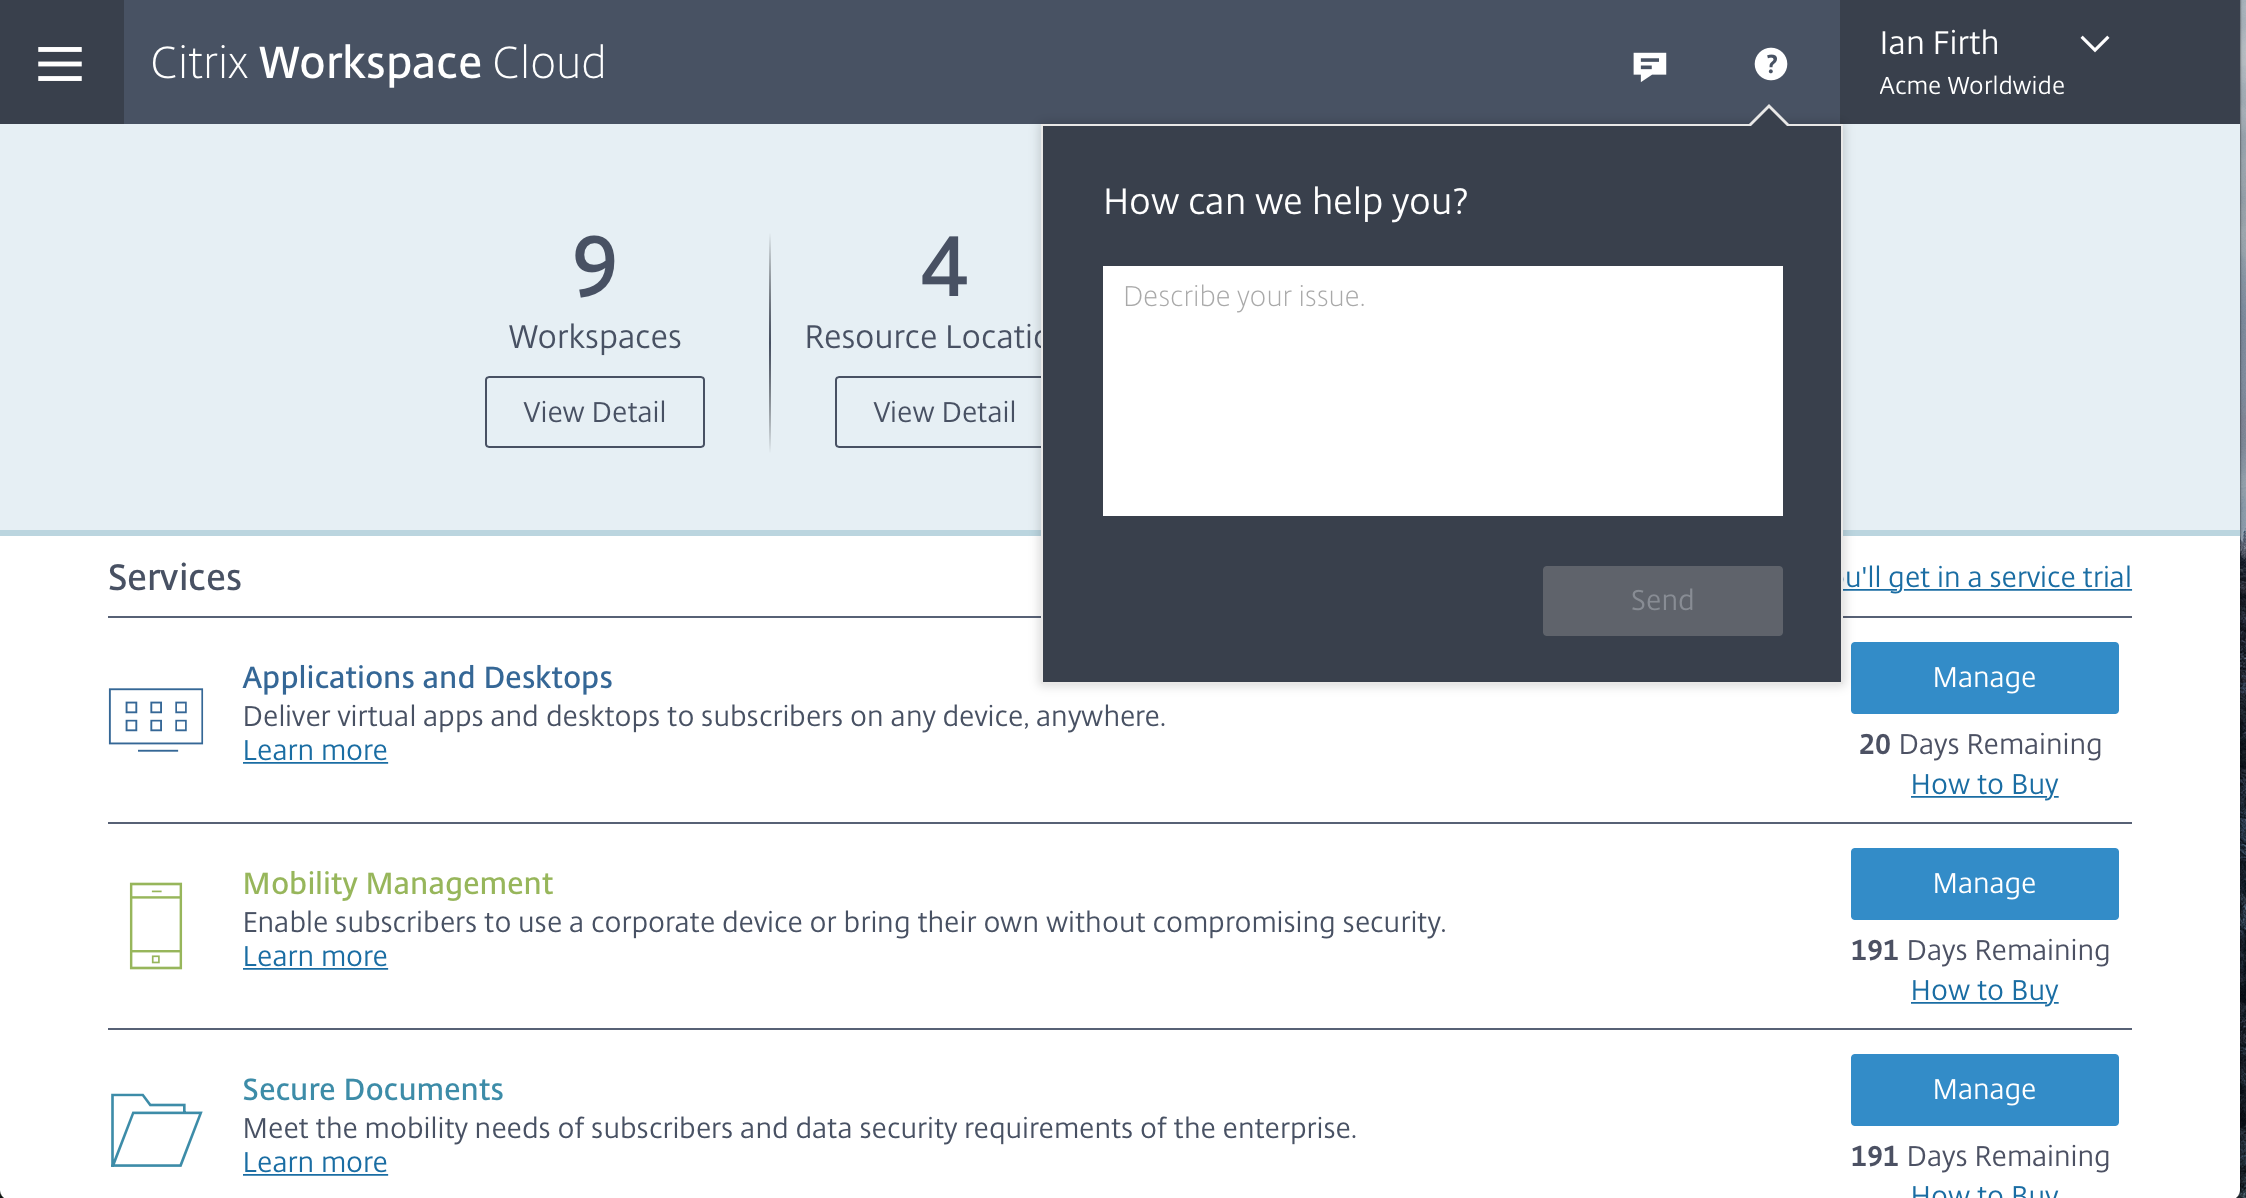Open the service trial info link
Image resolution: width=2246 pixels, height=1198 pixels.
click(1988, 577)
